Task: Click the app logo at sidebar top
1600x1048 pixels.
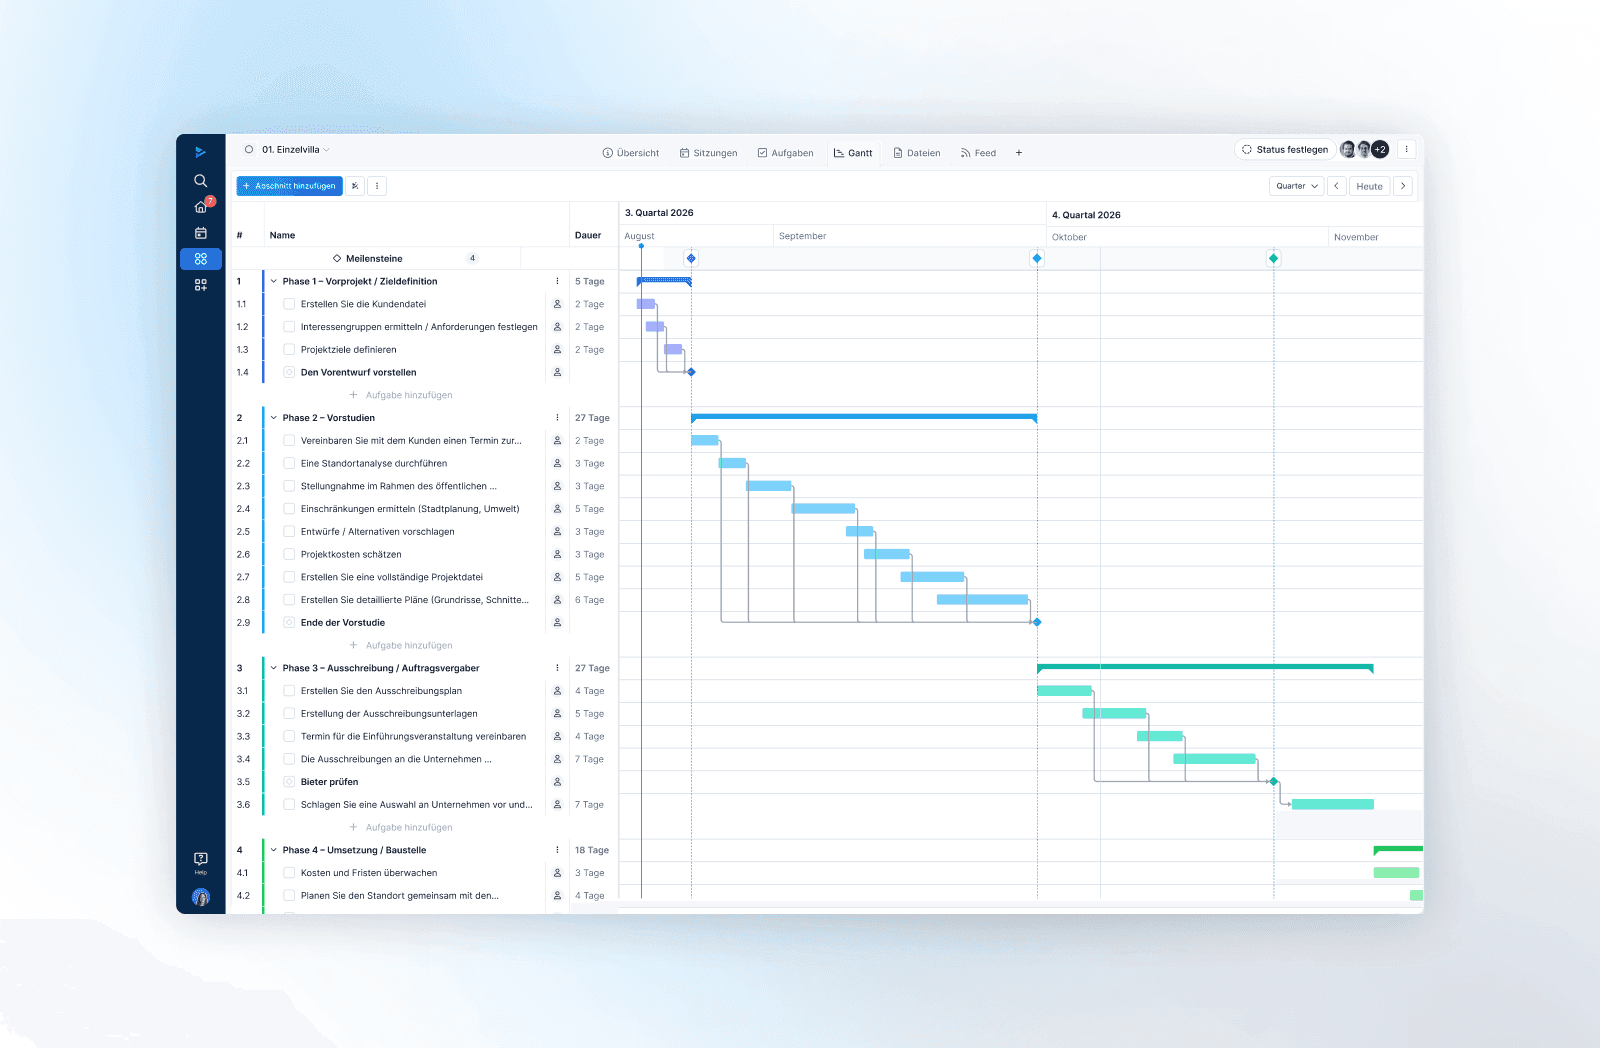Action: coord(200,152)
